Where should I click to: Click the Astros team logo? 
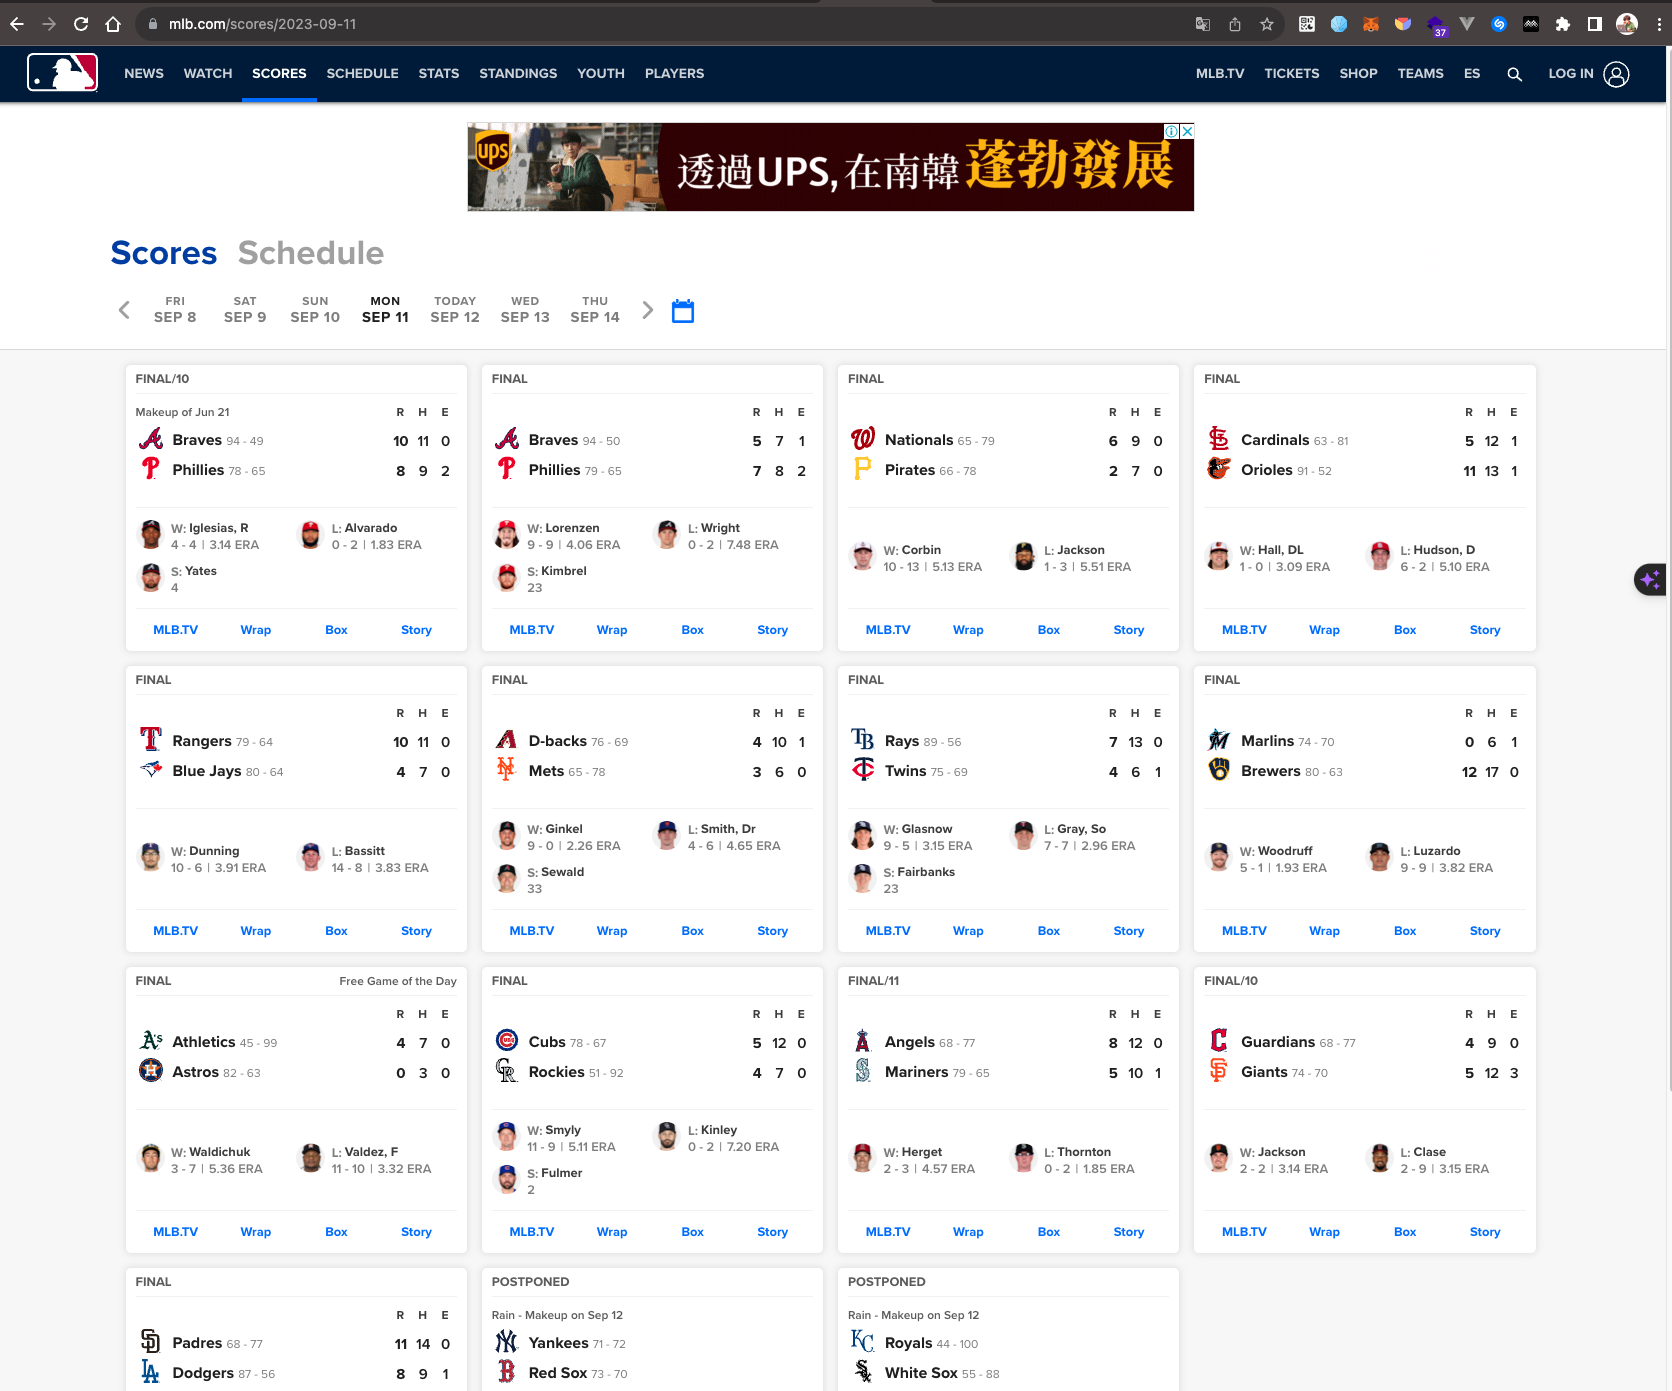[151, 1072]
